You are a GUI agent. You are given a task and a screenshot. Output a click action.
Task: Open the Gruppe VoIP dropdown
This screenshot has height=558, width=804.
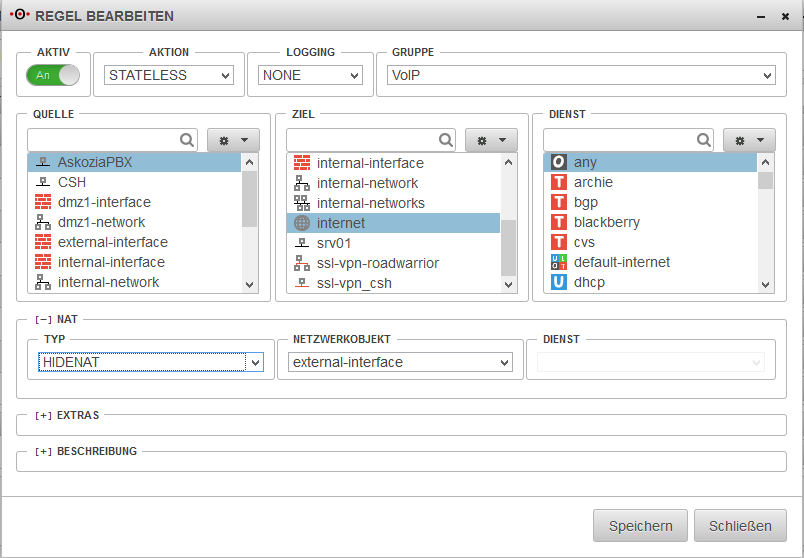pos(581,75)
